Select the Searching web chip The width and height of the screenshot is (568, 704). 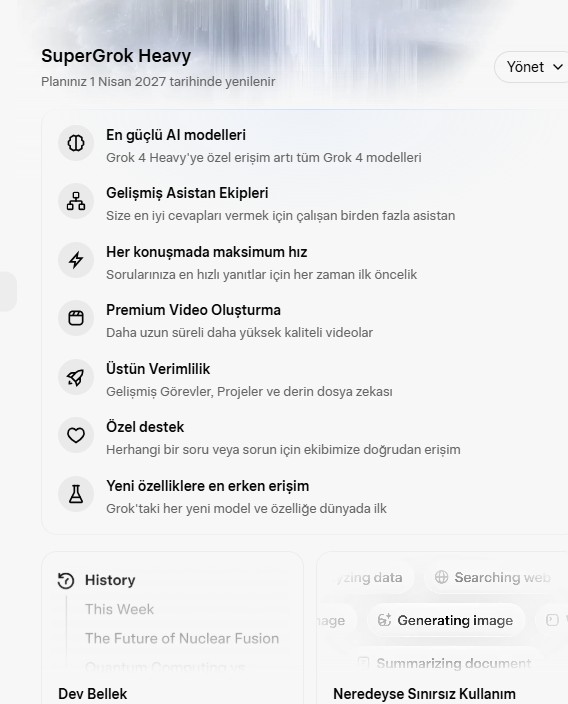click(494, 577)
